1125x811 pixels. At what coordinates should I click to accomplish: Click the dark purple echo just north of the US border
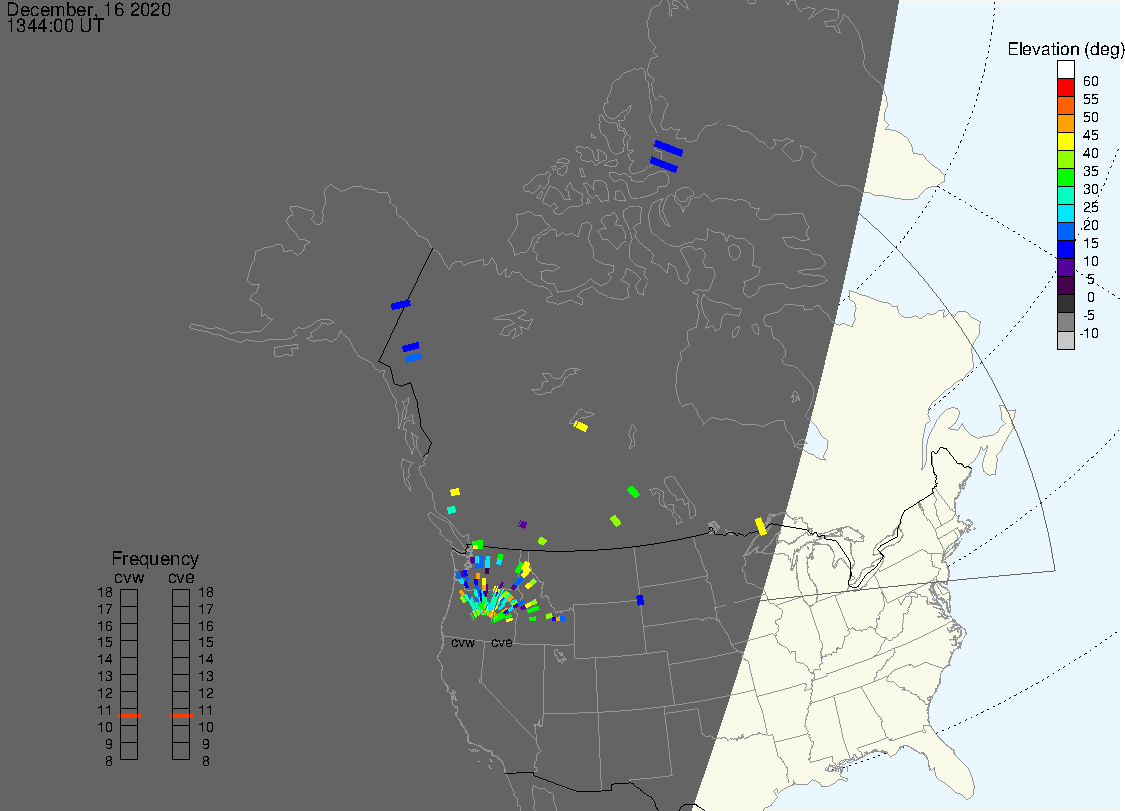pyautogui.click(x=522, y=525)
